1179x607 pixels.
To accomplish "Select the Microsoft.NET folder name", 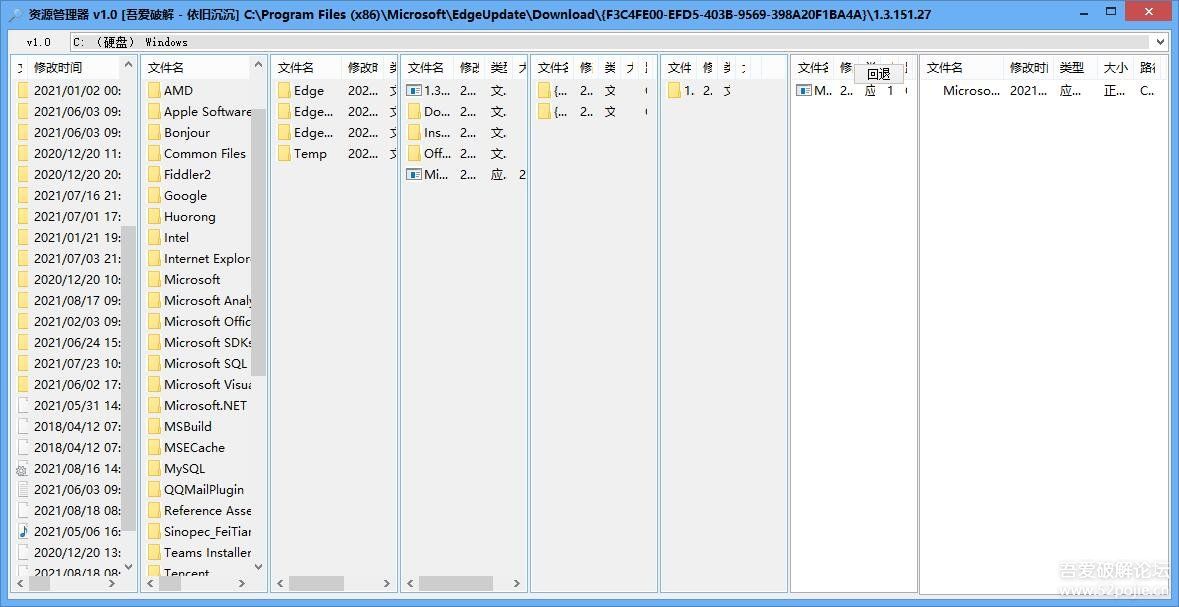I will (x=205, y=405).
